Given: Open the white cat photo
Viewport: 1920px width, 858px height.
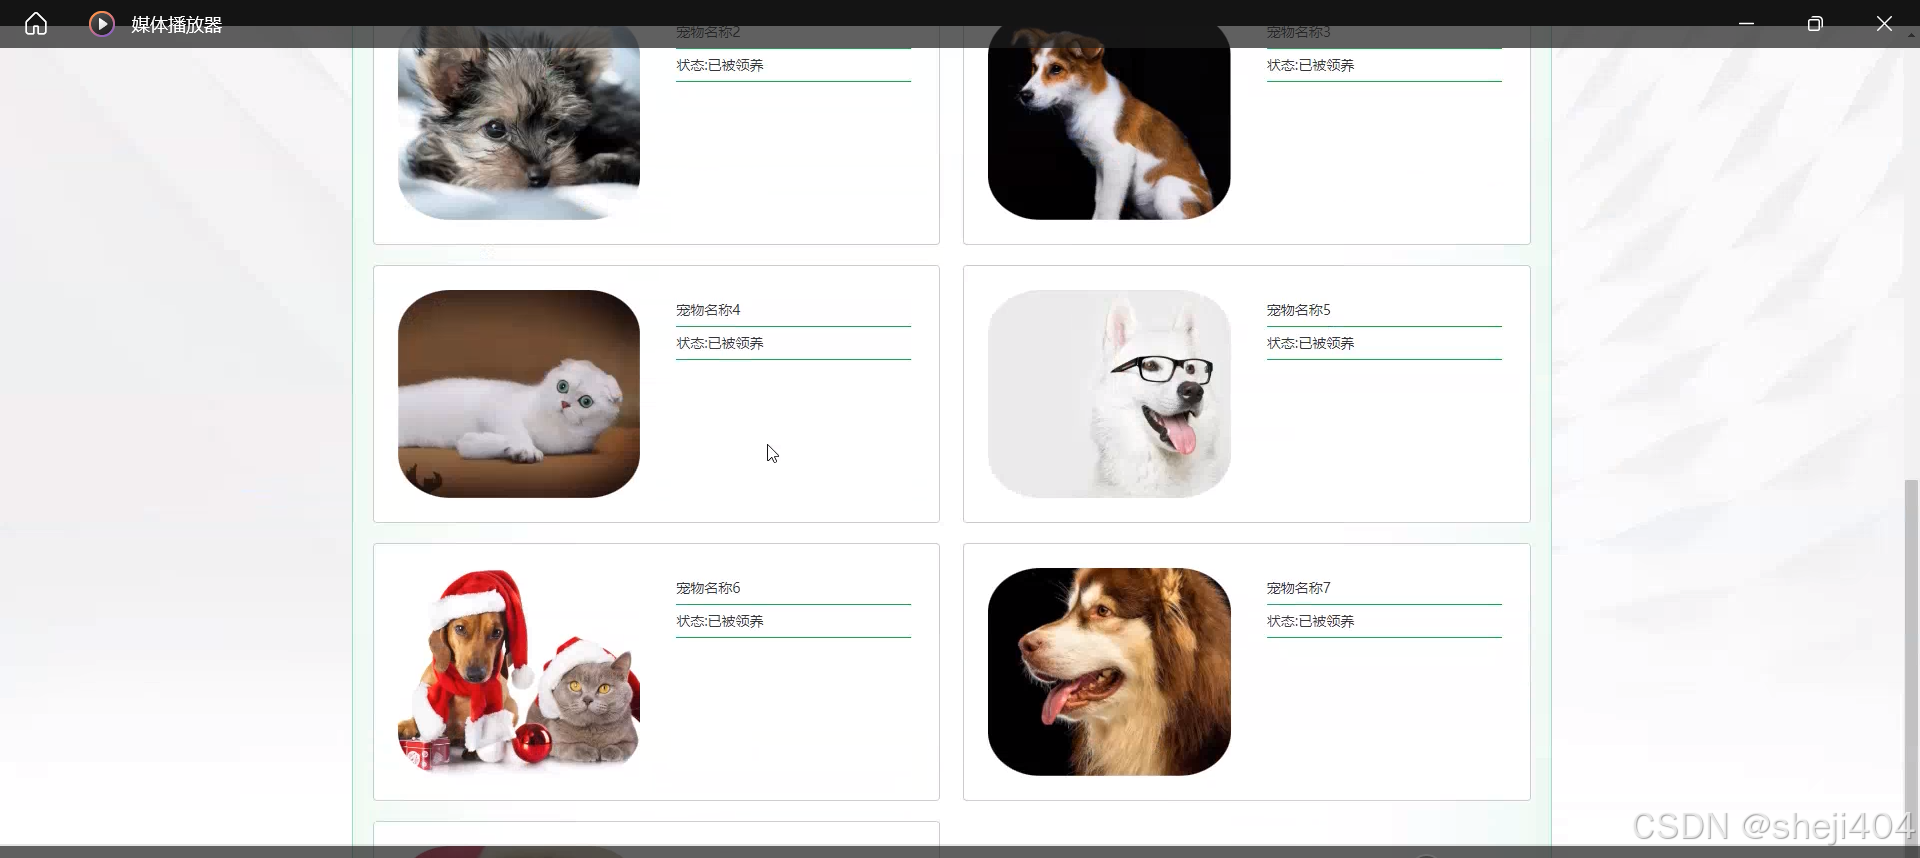Looking at the screenshot, I should click(x=519, y=394).
